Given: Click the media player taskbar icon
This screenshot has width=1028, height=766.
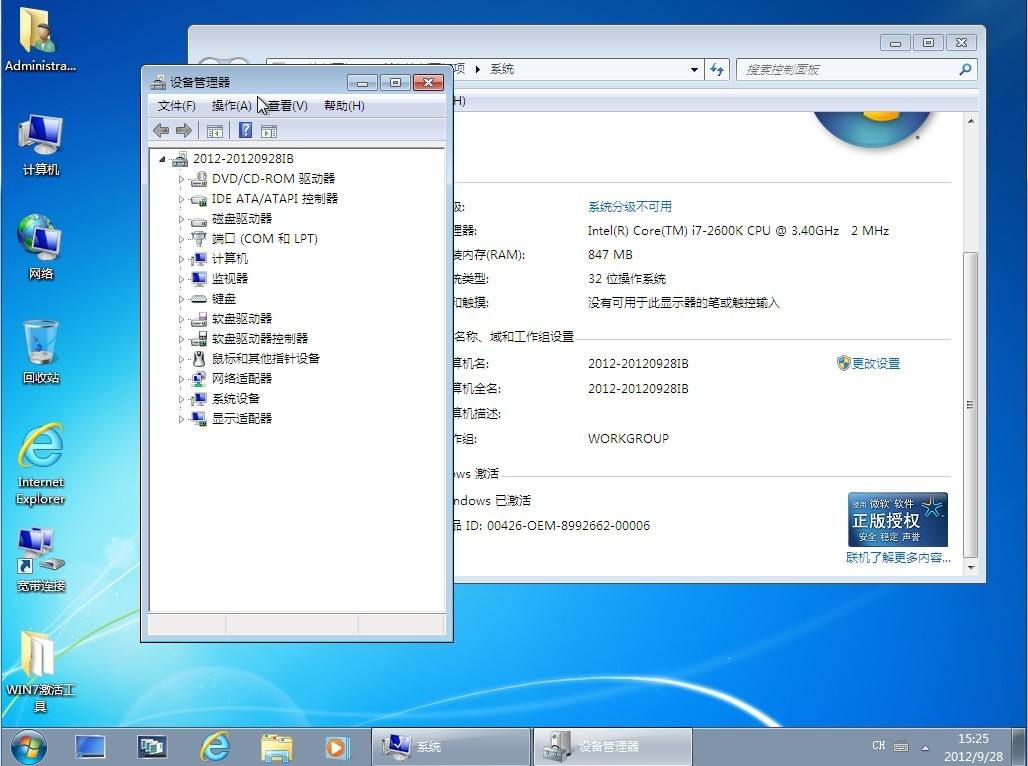Looking at the screenshot, I should point(337,747).
